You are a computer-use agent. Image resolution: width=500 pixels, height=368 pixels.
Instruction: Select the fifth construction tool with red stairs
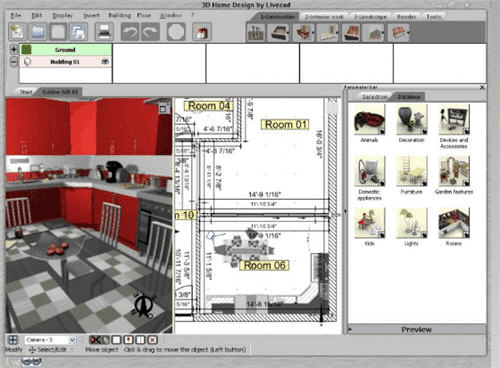(351, 33)
